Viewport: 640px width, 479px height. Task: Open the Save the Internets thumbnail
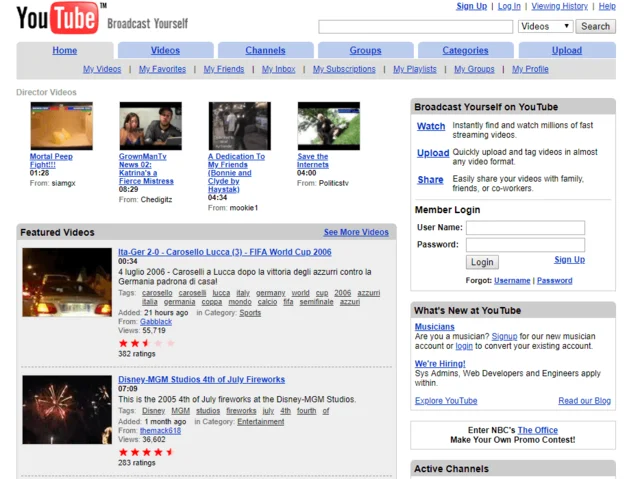(x=329, y=126)
